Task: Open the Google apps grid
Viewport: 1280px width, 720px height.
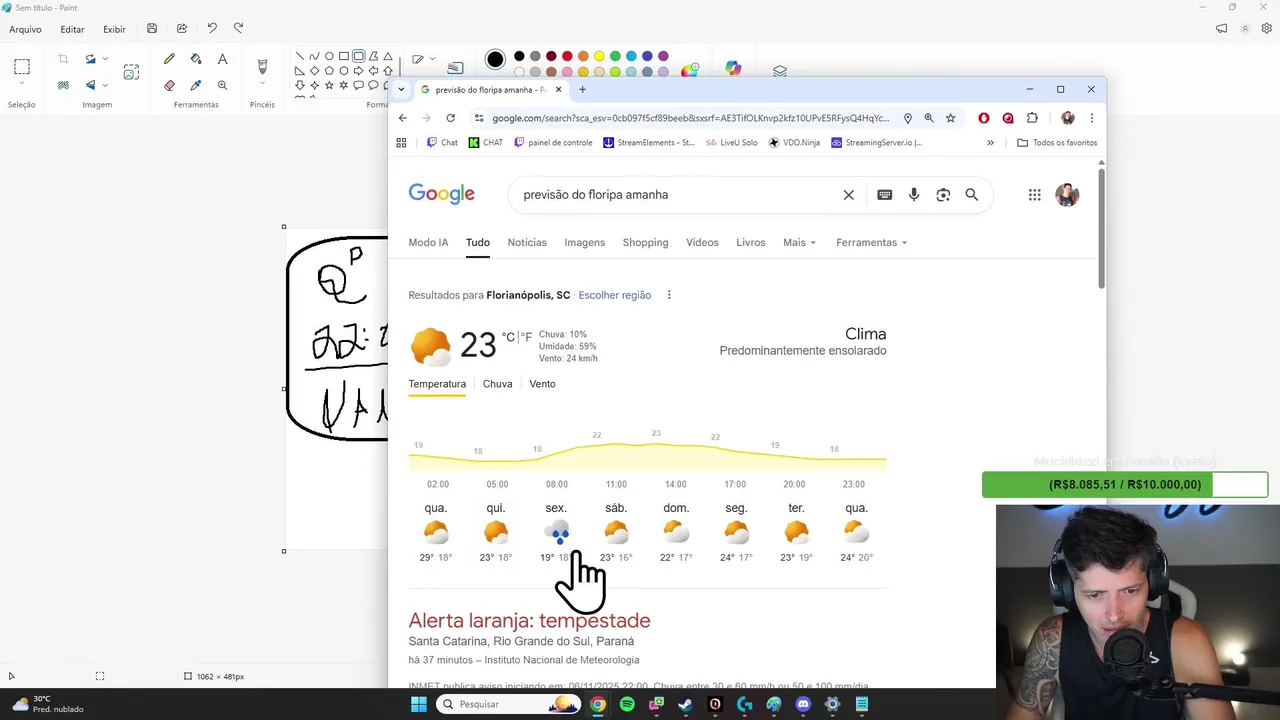Action: click(x=1035, y=195)
